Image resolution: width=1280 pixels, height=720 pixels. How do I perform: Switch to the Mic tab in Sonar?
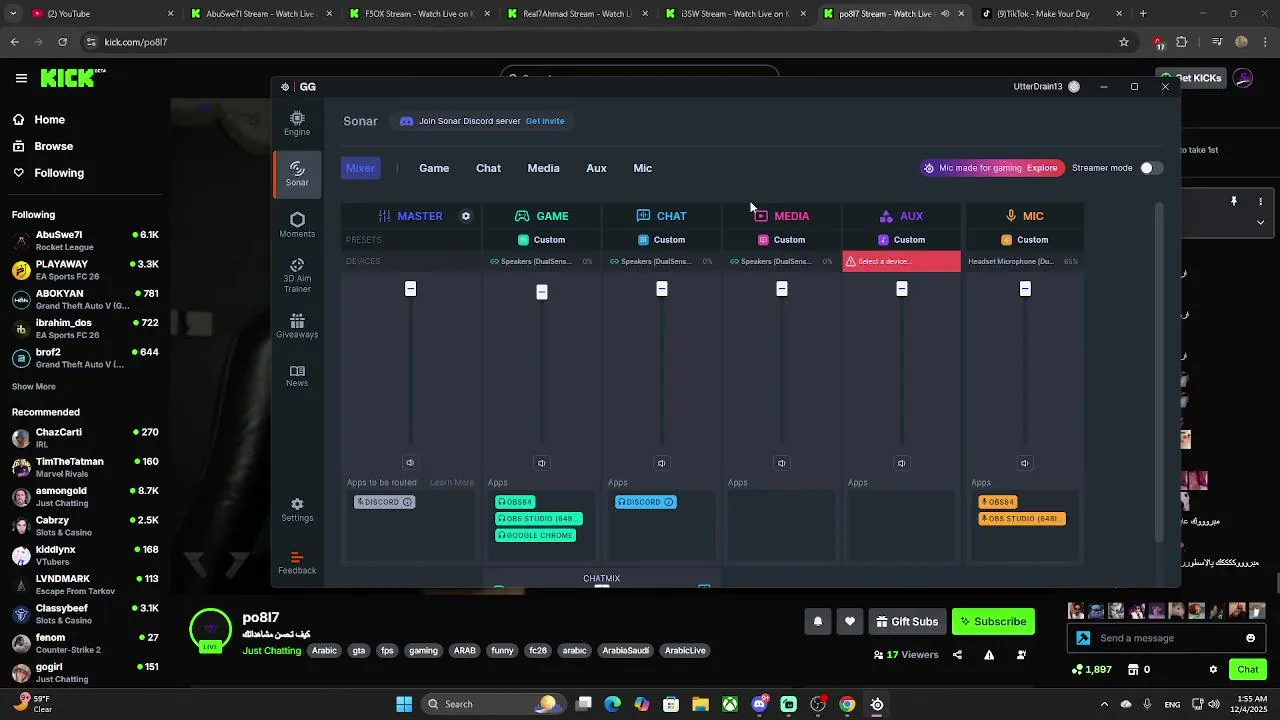point(642,168)
